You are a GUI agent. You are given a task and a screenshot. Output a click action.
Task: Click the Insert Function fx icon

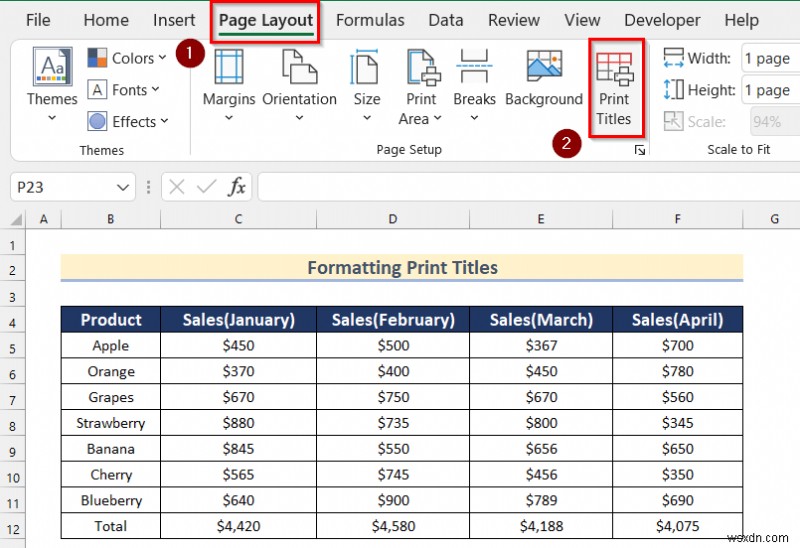237,187
